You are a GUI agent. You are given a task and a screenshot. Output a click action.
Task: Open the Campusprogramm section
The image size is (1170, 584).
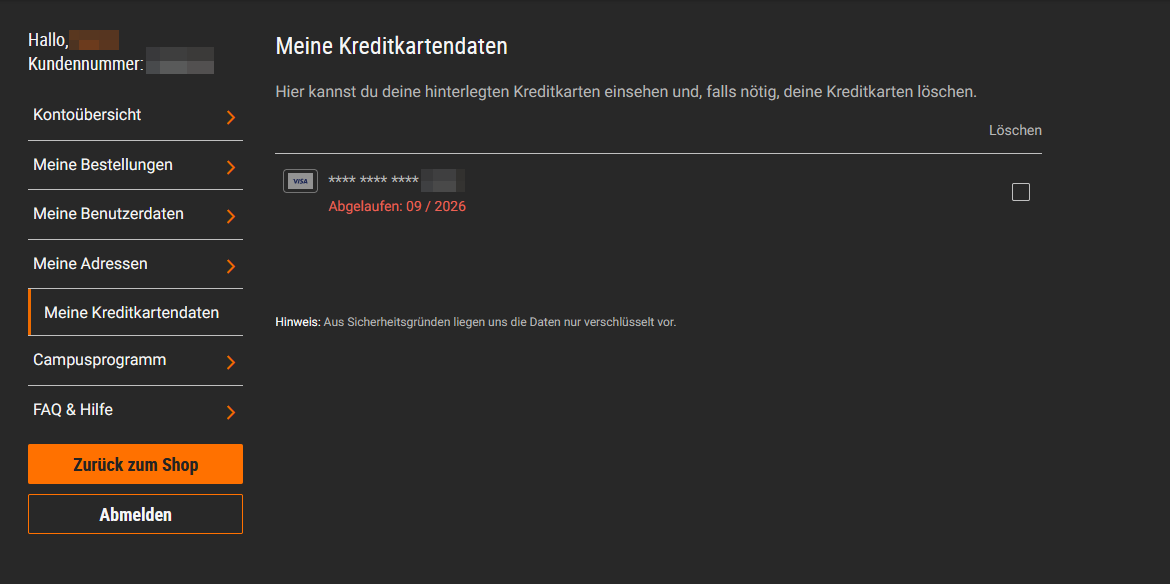coord(135,361)
